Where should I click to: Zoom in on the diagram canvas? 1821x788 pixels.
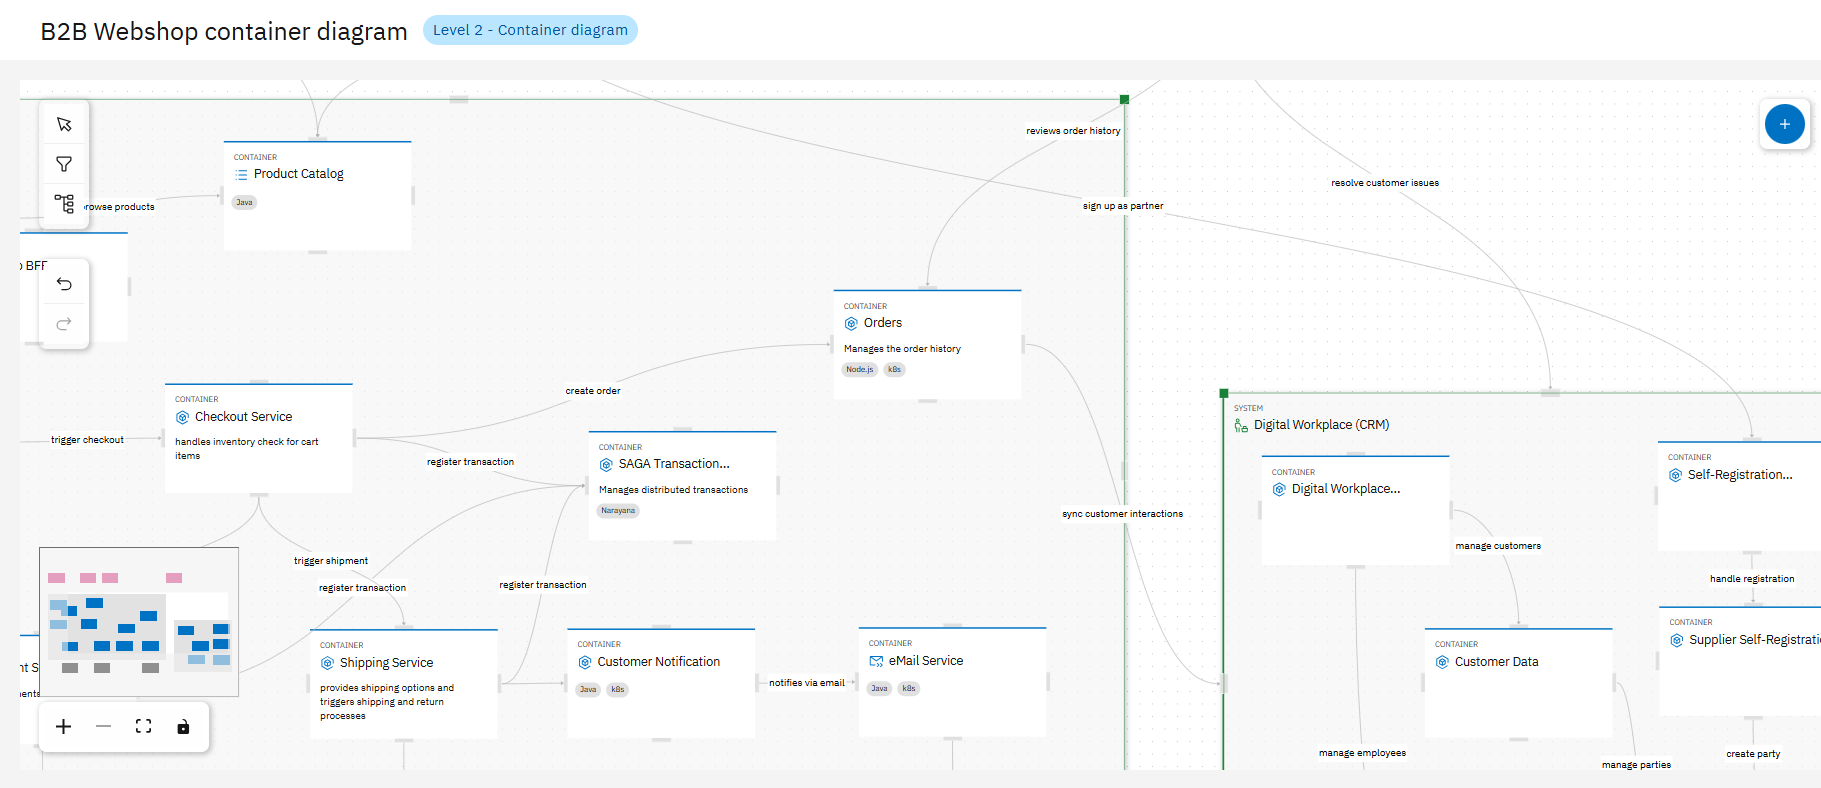(63, 727)
